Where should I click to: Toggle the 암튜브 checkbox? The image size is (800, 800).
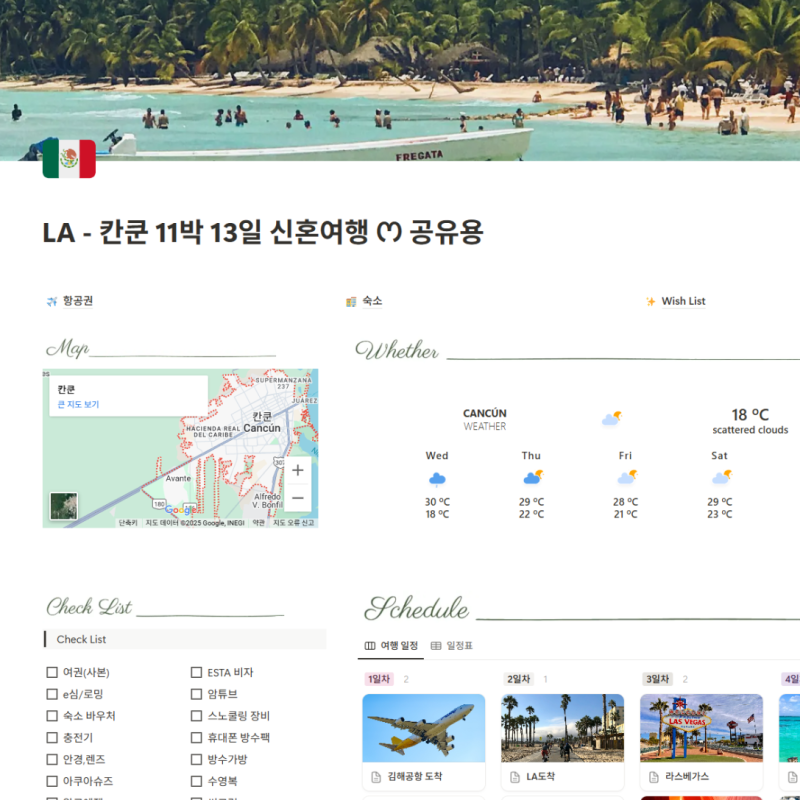coord(196,694)
